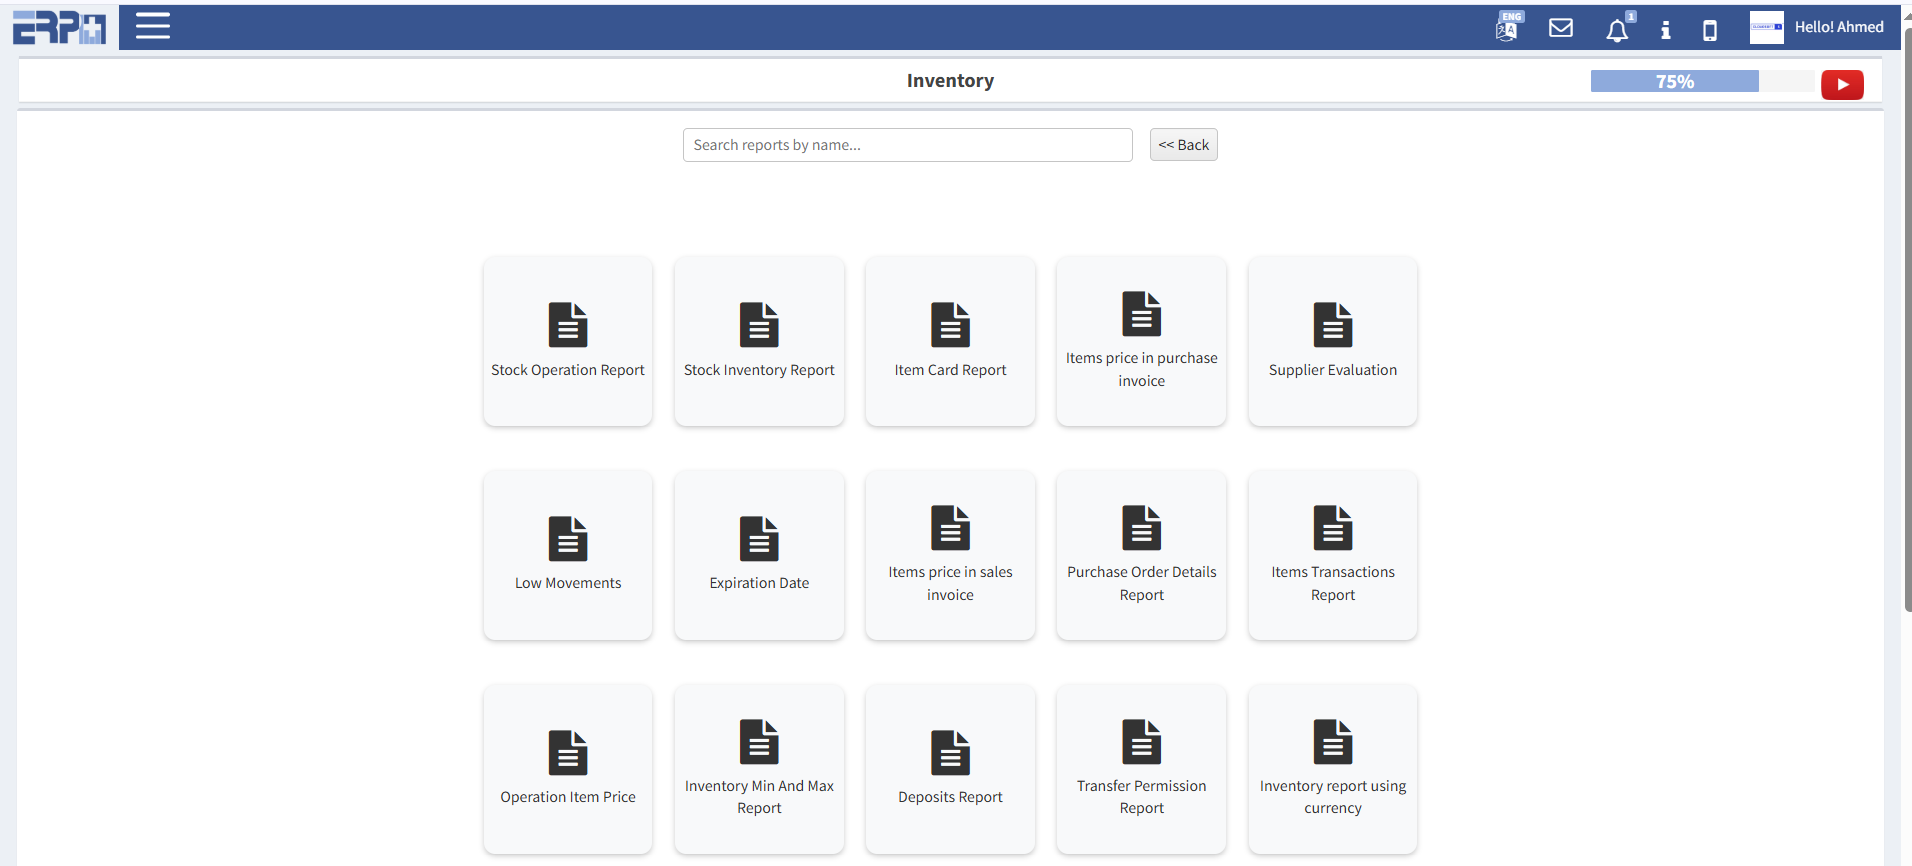Open Stock Inventory Report card

tap(759, 342)
